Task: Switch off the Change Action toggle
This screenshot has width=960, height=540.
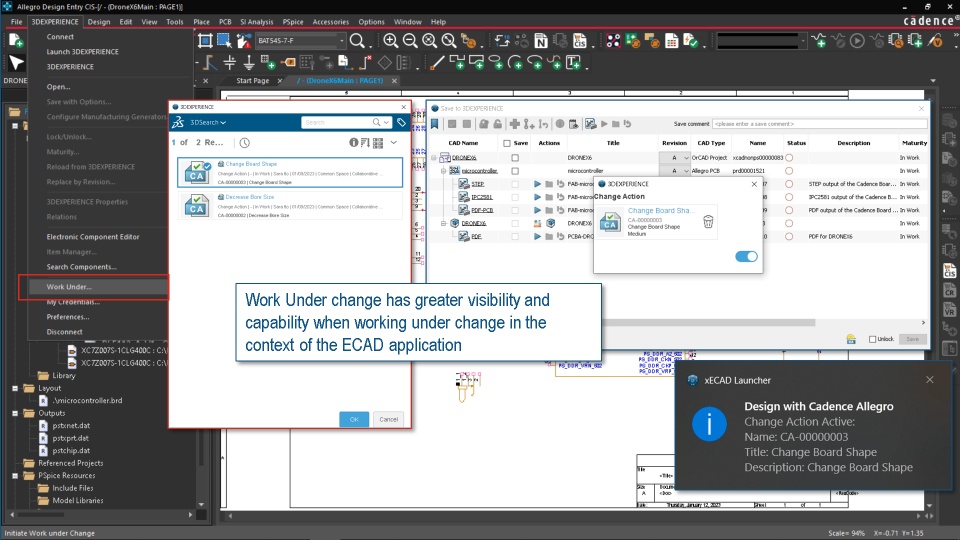Action: click(746, 257)
